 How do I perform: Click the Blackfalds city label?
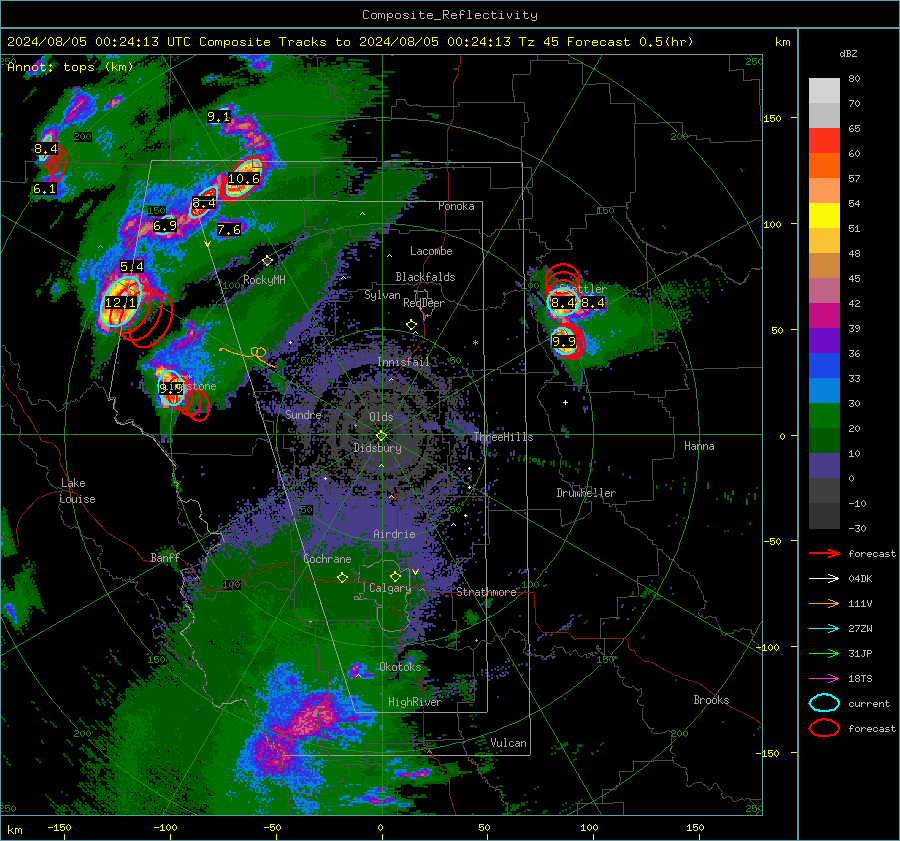tap(425, 277)
